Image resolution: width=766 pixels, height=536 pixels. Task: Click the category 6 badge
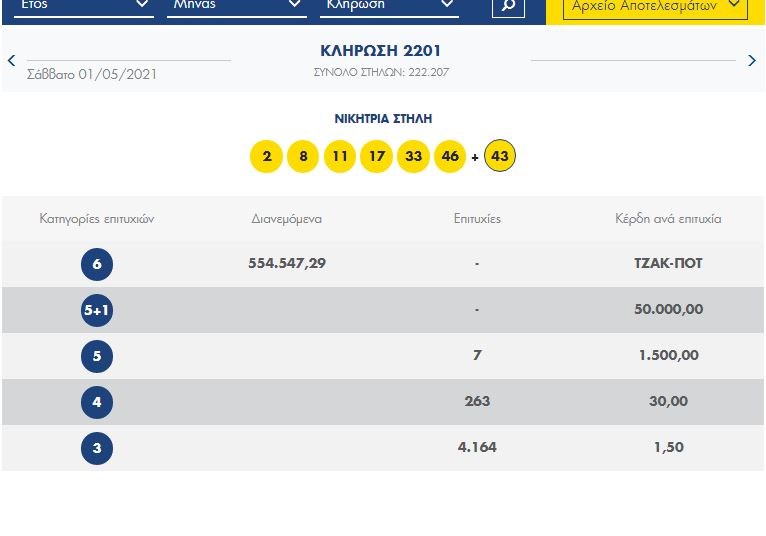97,264
